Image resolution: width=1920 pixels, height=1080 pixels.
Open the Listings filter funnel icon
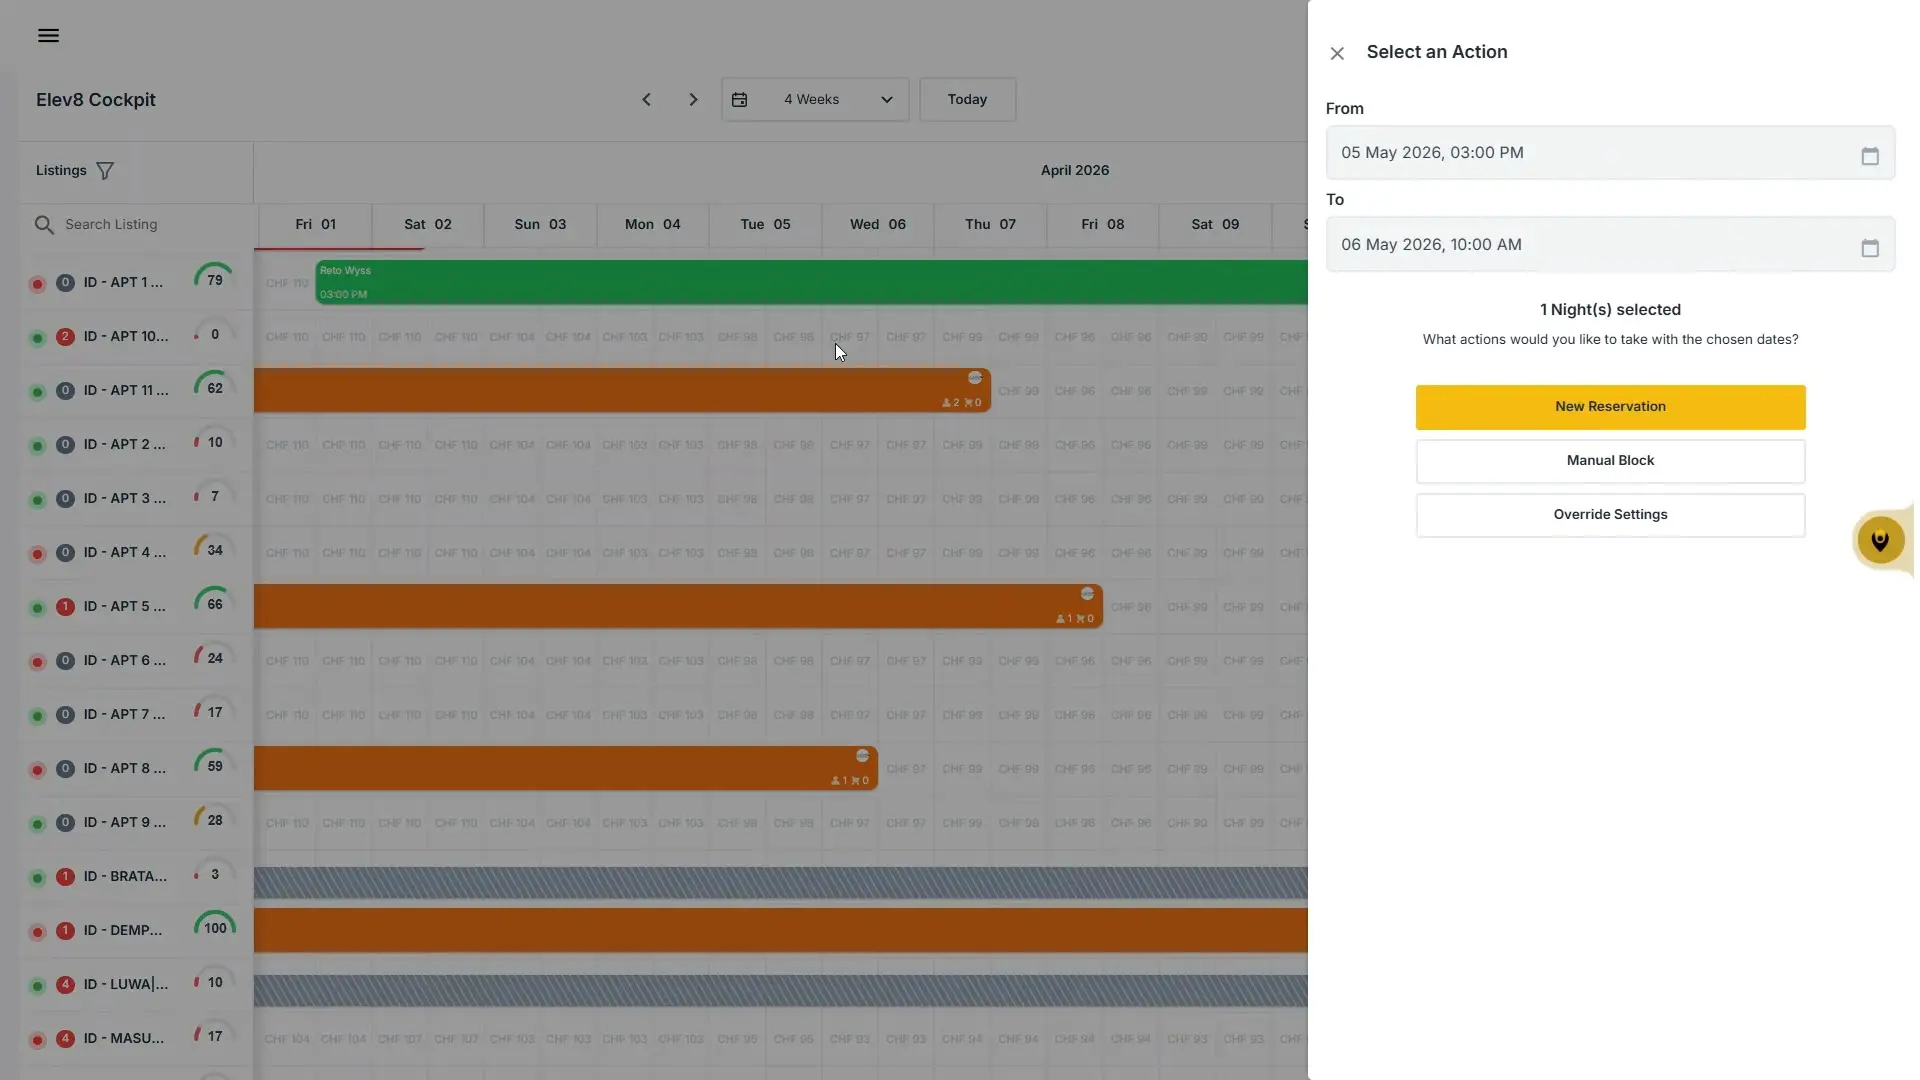pyautogui.click(x=105, y=171)
